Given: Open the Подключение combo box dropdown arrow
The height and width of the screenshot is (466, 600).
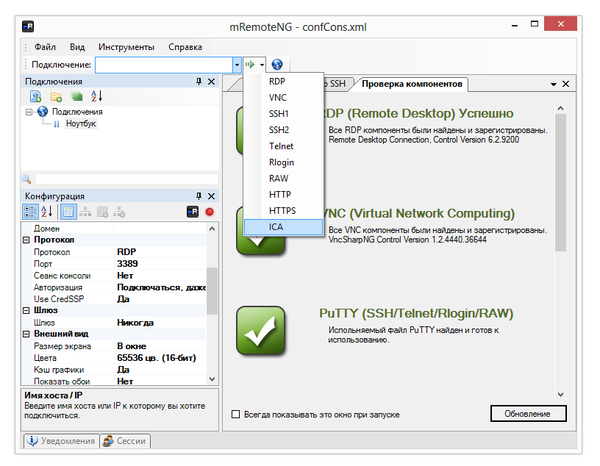Looking at the screenshot, I should point(237,65).
